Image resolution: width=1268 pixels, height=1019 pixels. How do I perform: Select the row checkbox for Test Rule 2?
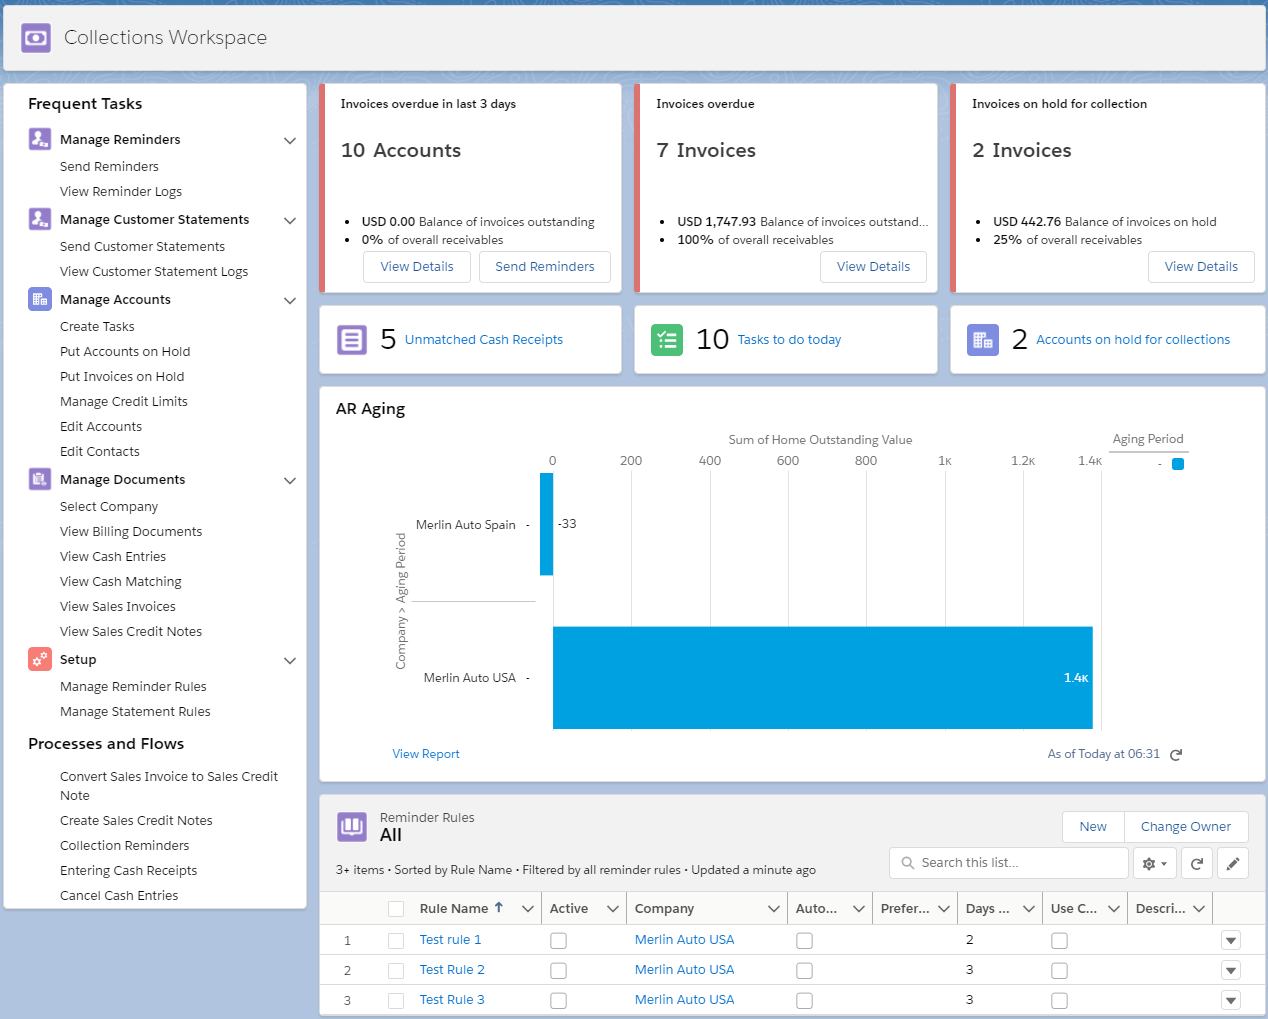coord(396,971)
